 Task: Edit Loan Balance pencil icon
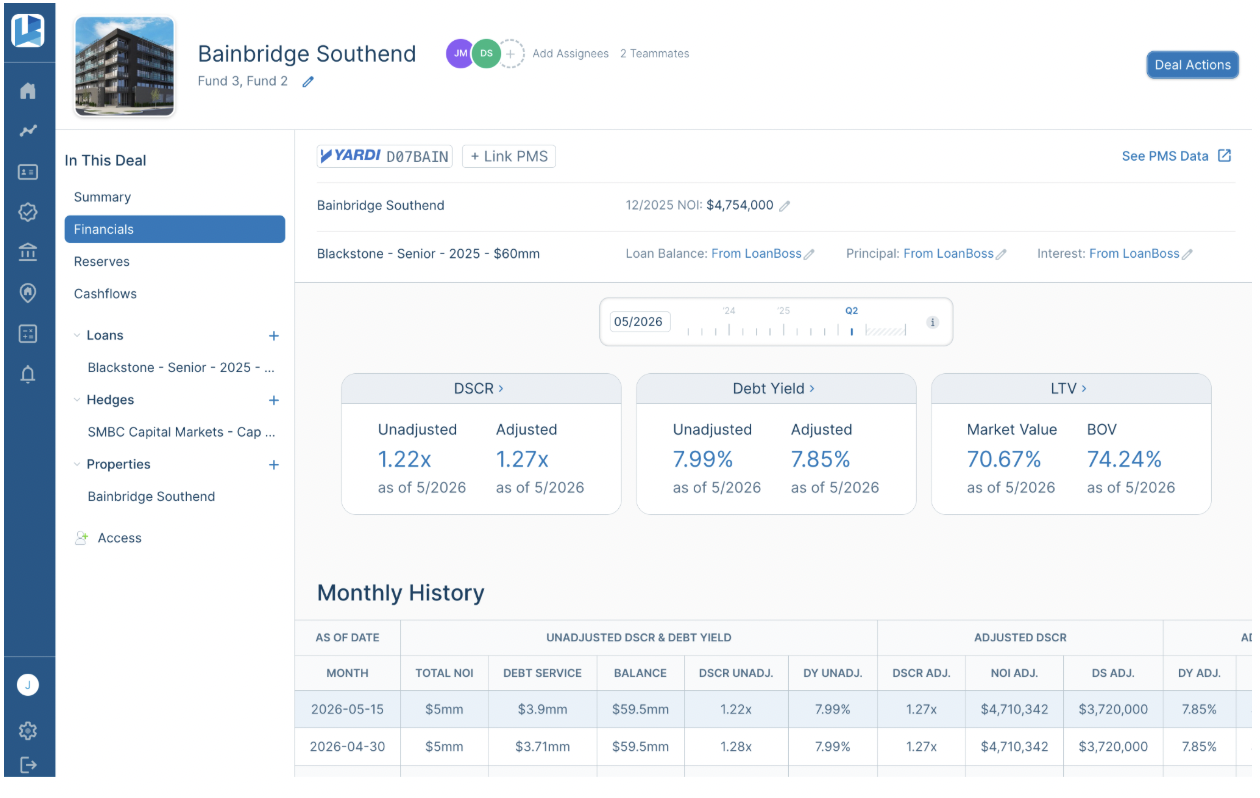810,255
